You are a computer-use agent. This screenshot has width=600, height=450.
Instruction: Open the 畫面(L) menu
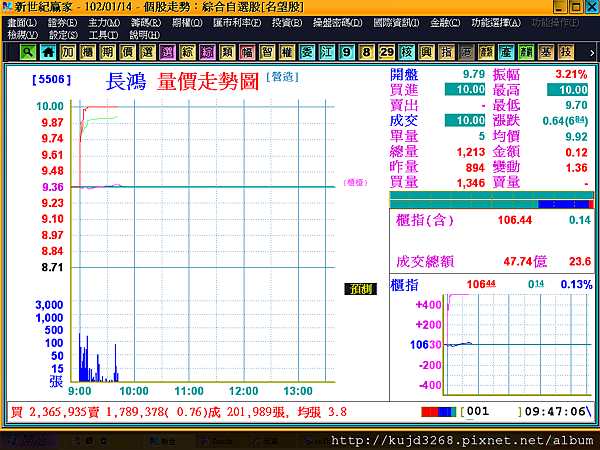[22, 23]
